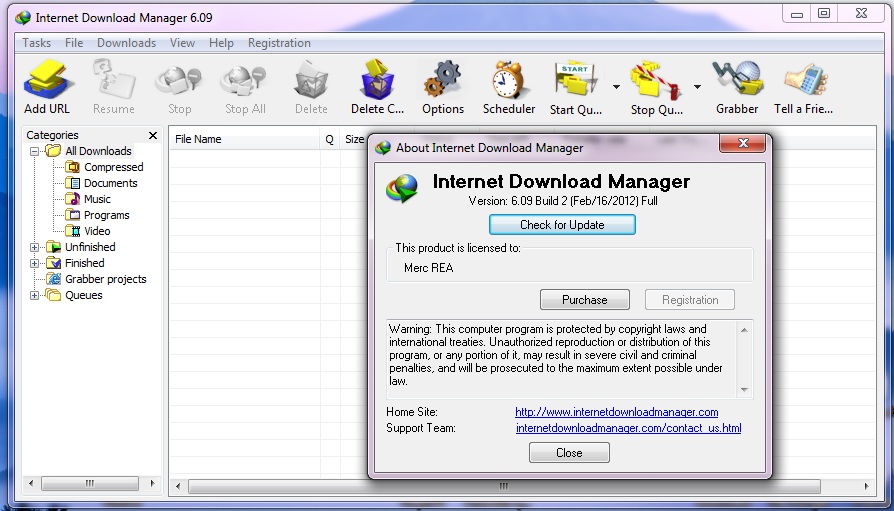
Task: Click the File Name column header
Action: [245, 139]
